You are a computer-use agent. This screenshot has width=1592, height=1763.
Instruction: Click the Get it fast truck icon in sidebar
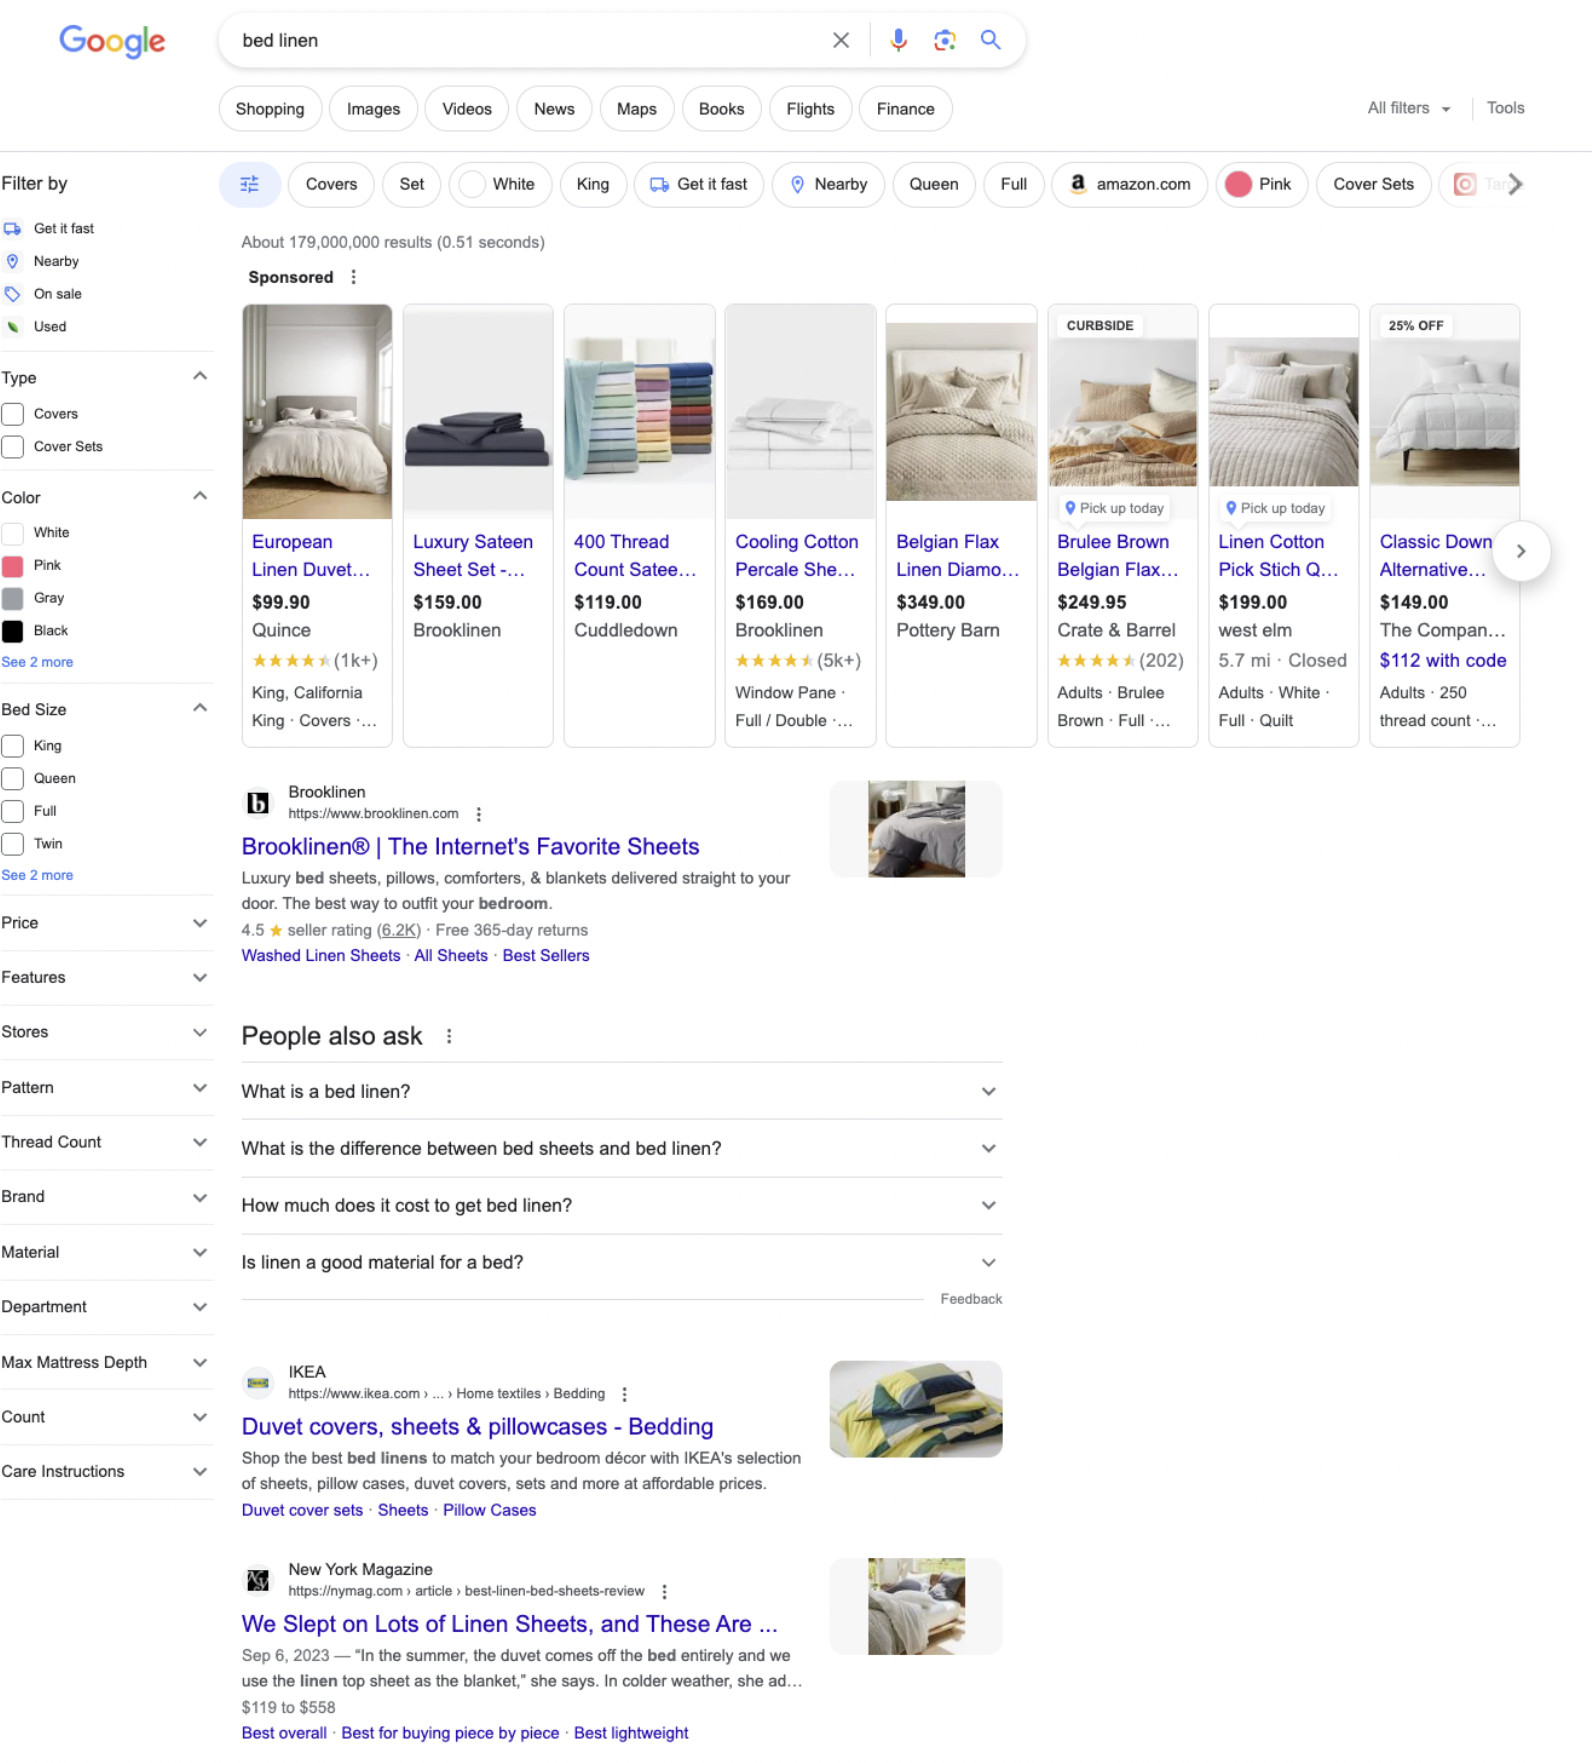12,229
